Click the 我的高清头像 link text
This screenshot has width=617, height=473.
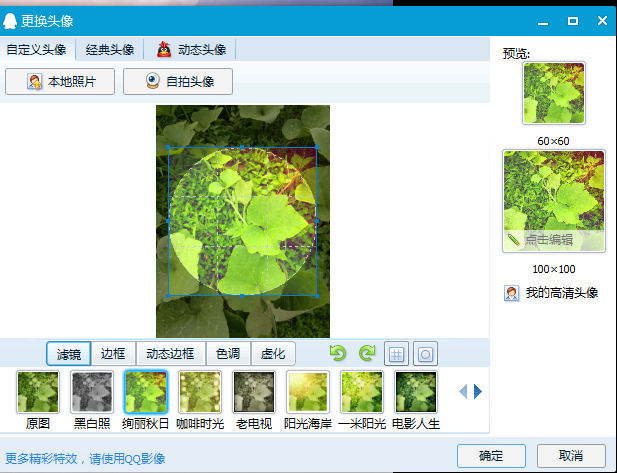click(562, 293)
